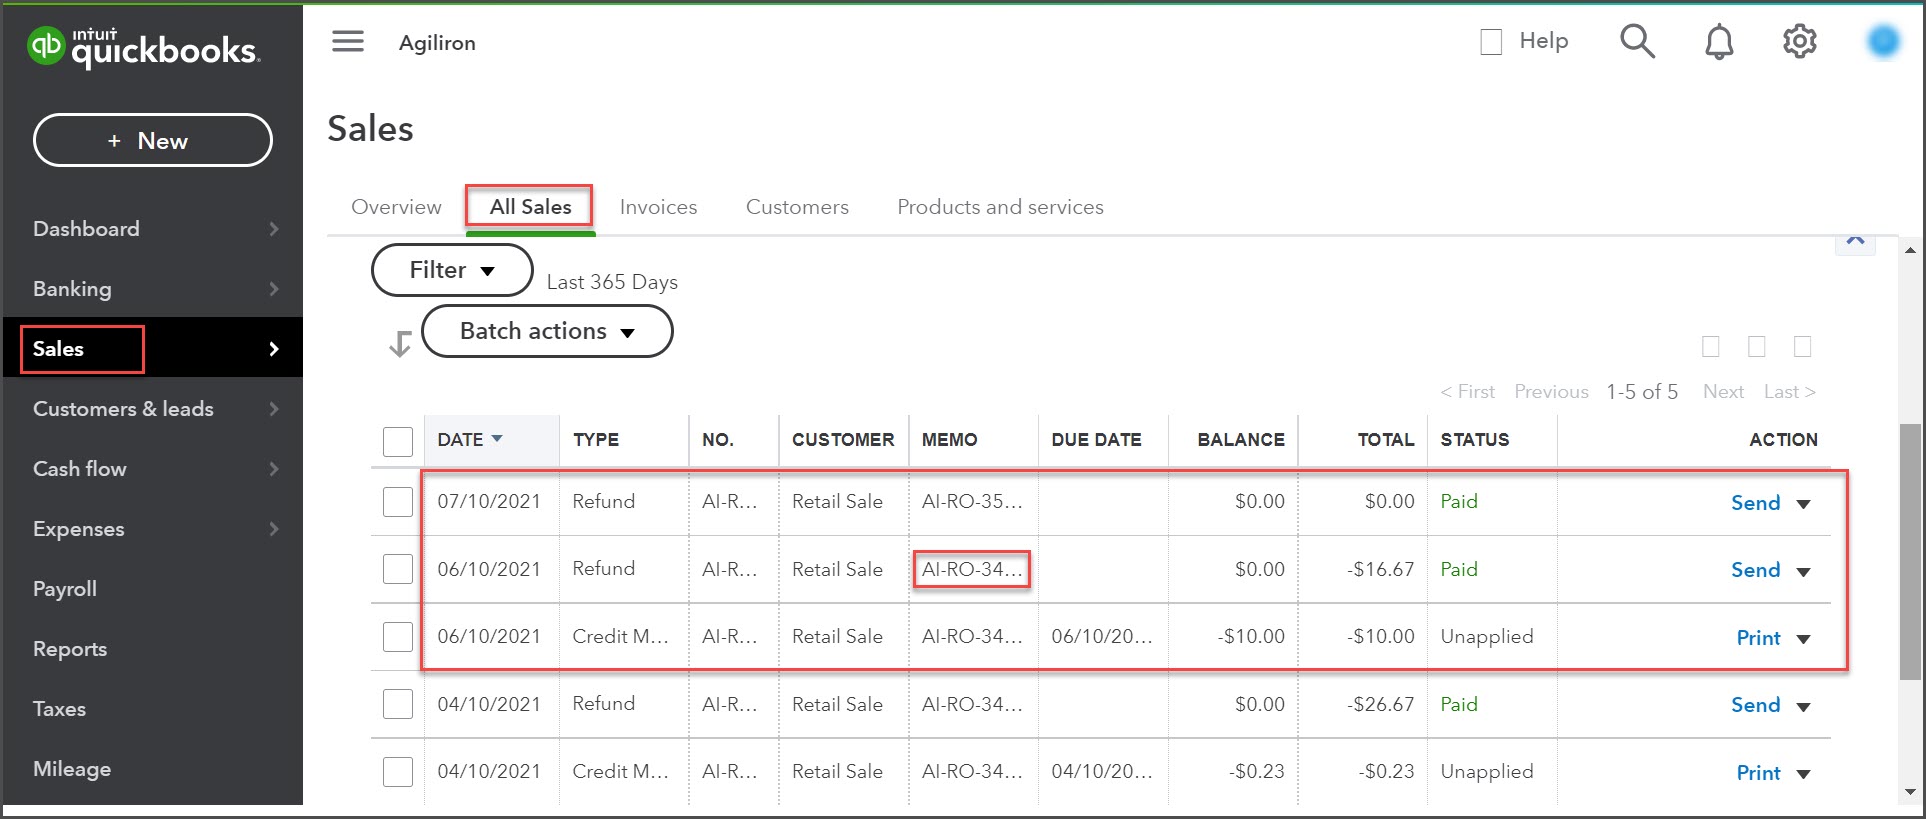Check the 04/10/2021 Refund row checkbox
The width and height of the screenshot is (1926, 819).
point(398,704)
